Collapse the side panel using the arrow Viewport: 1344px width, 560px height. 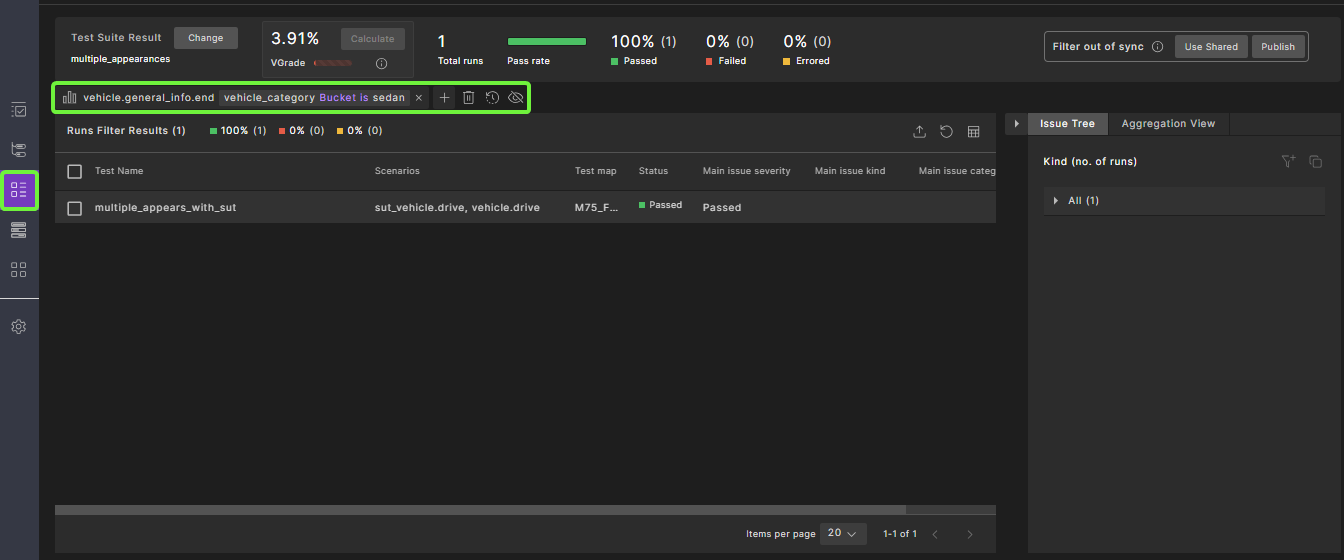(x=1017, y=124)
